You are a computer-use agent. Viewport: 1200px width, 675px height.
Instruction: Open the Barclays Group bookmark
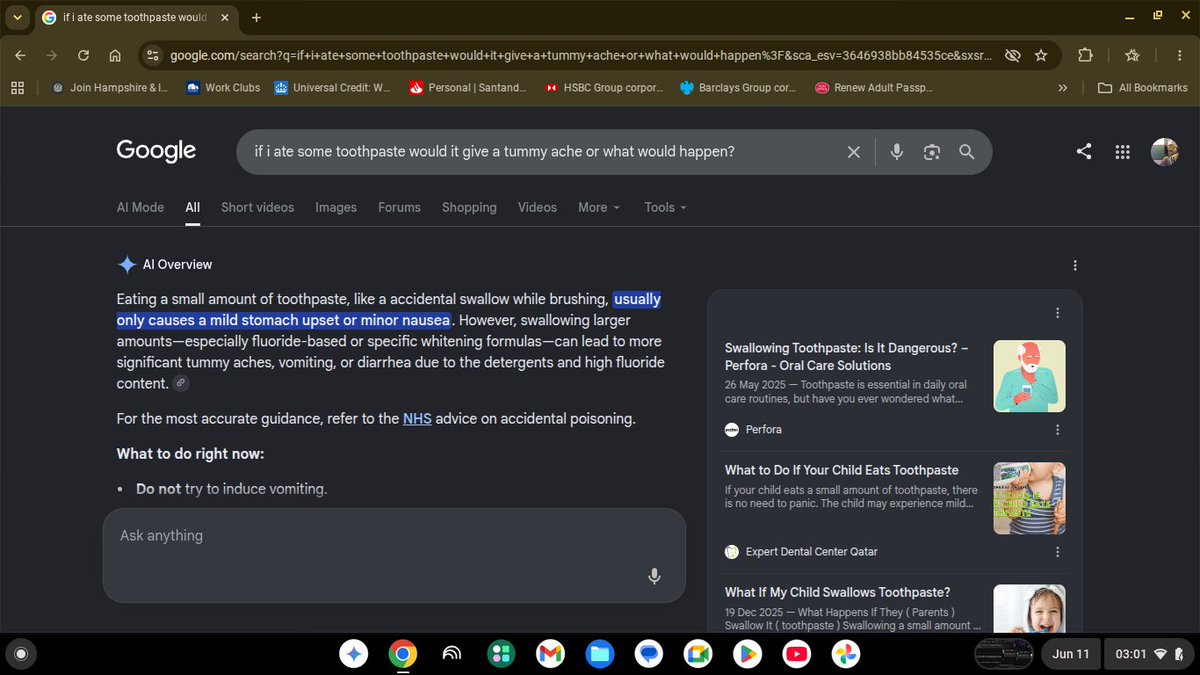pos(738,88)
